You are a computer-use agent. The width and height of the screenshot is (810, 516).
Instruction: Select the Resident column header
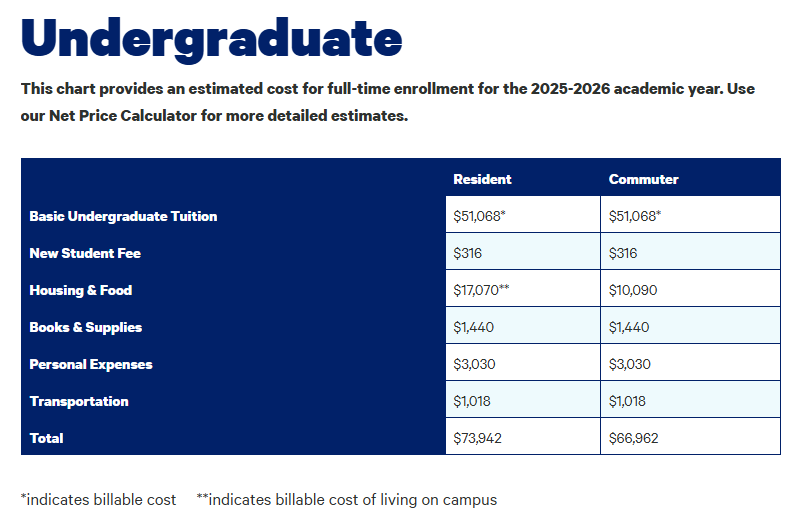482,179
